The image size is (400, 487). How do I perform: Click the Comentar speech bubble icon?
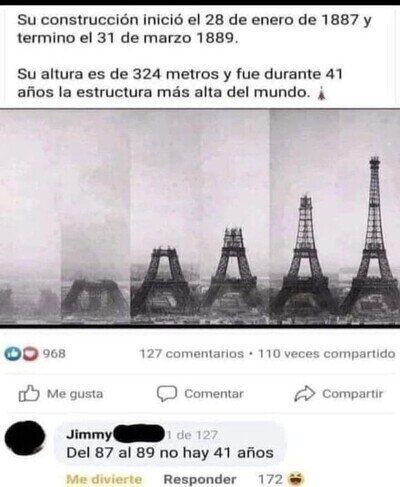pos(167,394)
